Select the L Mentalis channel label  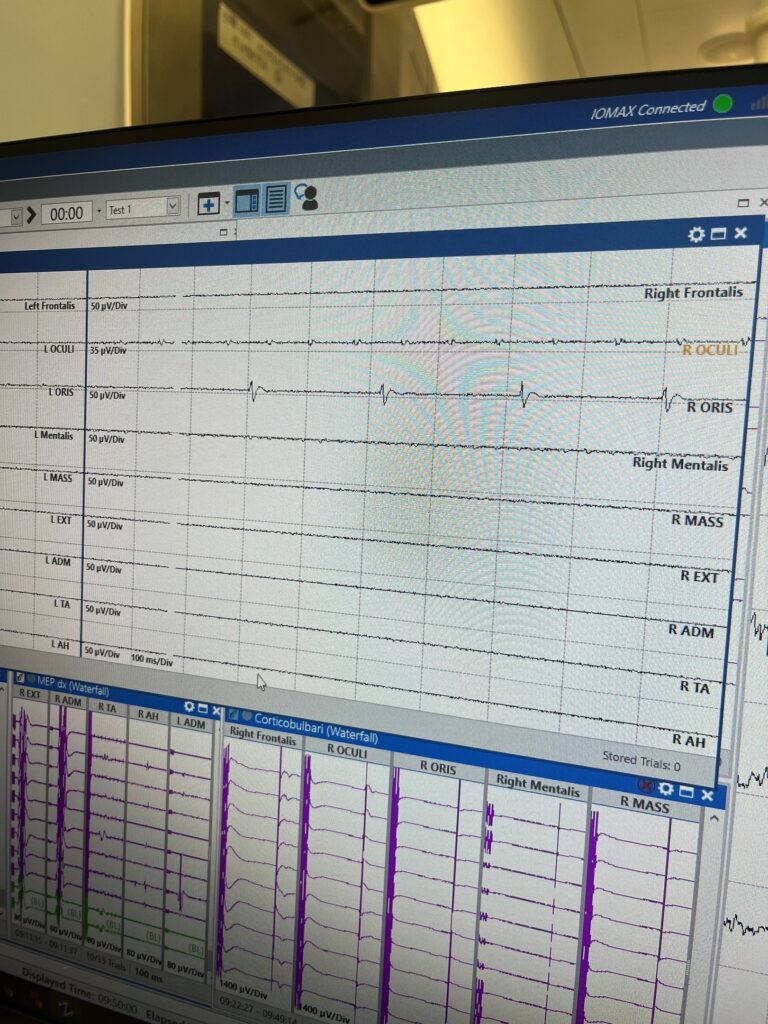pos(54,435)
